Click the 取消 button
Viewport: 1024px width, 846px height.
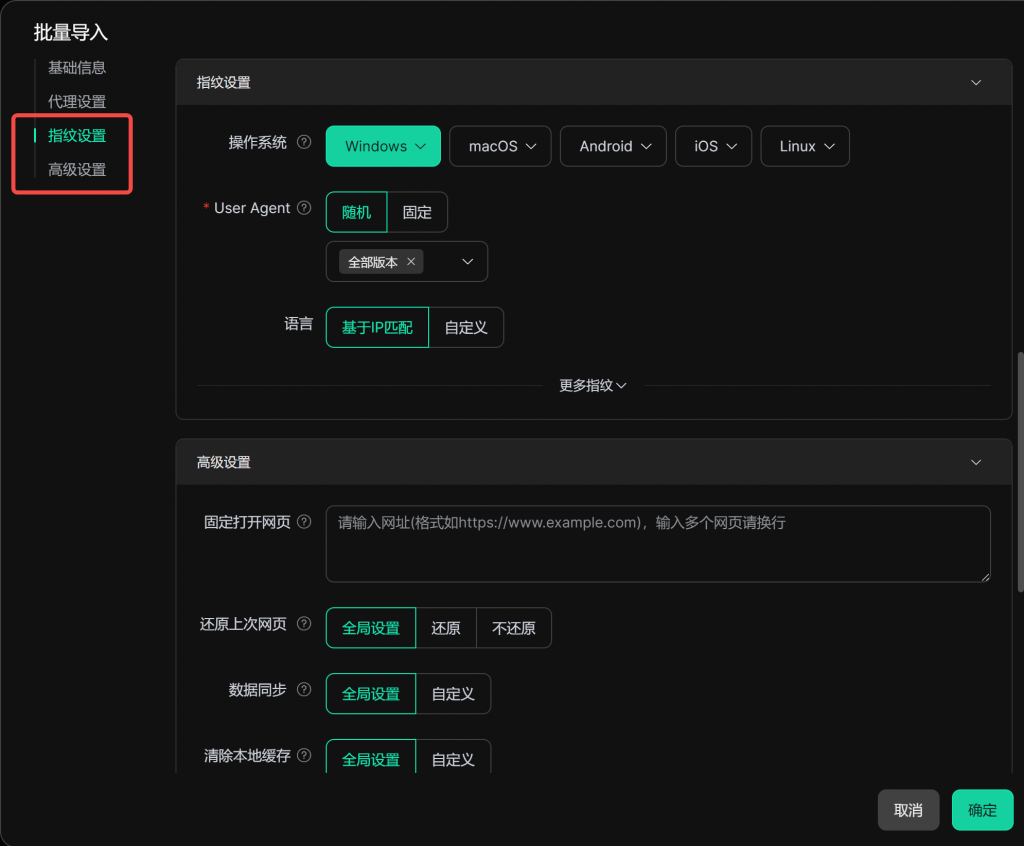point(908,810)
